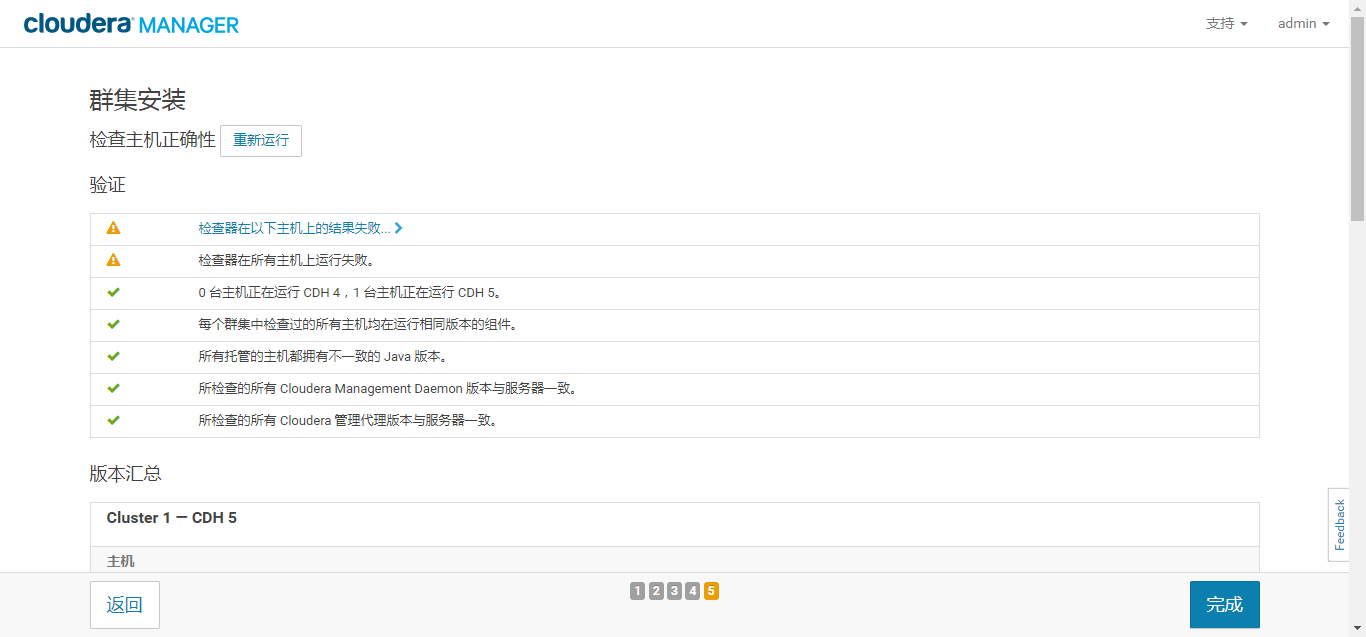Screen dimensions: 1366x637
Task: Click text about Cloudera Management Daemon 版本
Action: click(388, 388)
